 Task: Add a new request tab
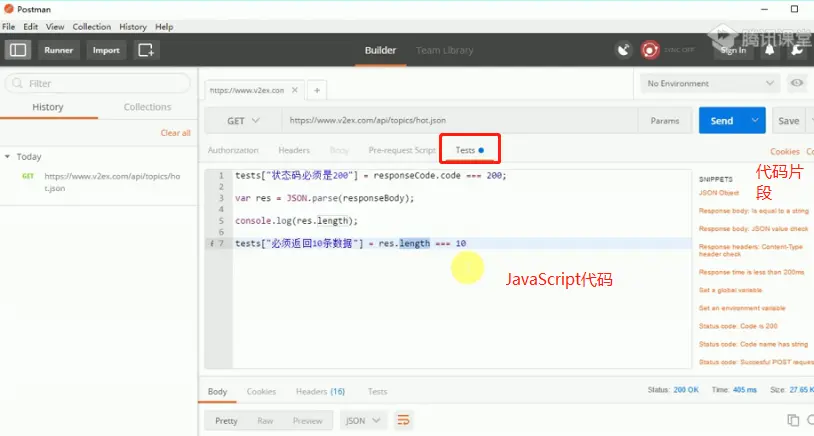point(317,90)
